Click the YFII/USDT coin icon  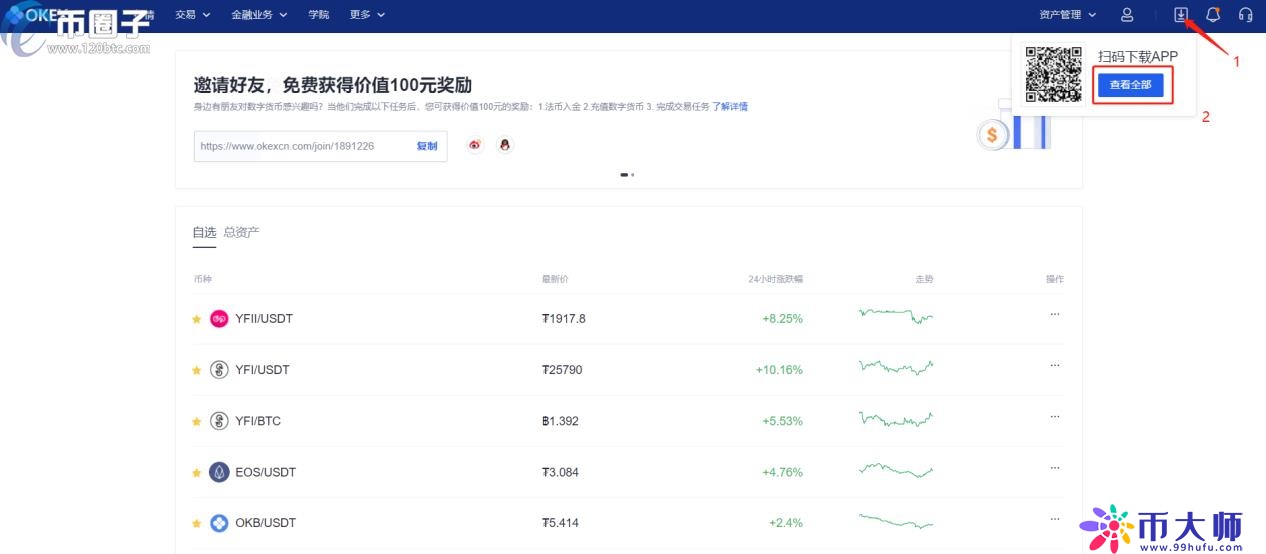219,319
